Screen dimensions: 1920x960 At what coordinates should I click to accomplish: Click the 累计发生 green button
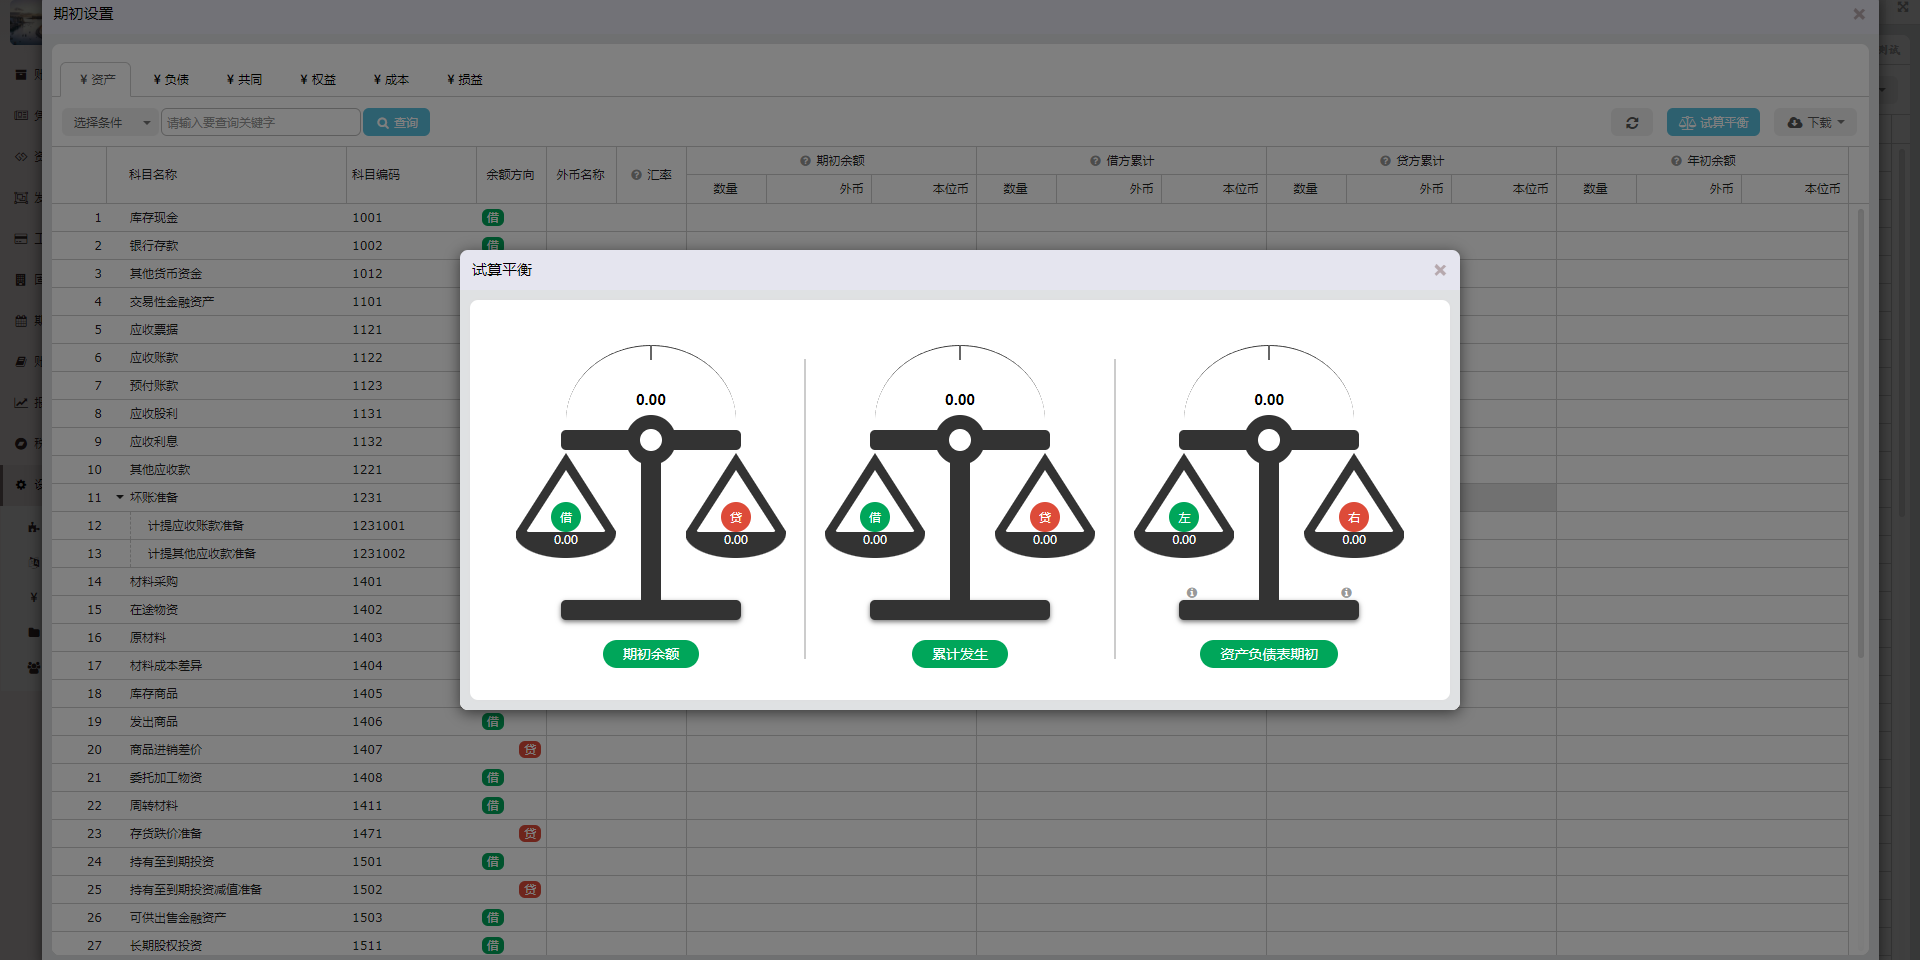pos(959,654)
